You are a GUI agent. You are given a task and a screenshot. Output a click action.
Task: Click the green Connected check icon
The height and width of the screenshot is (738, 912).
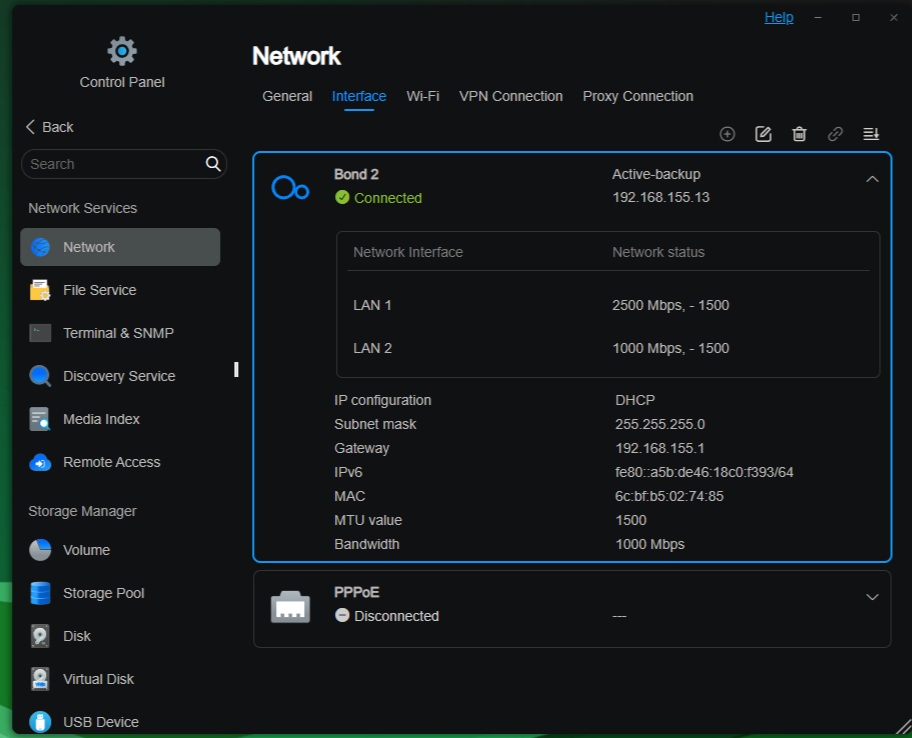(342, 198)
